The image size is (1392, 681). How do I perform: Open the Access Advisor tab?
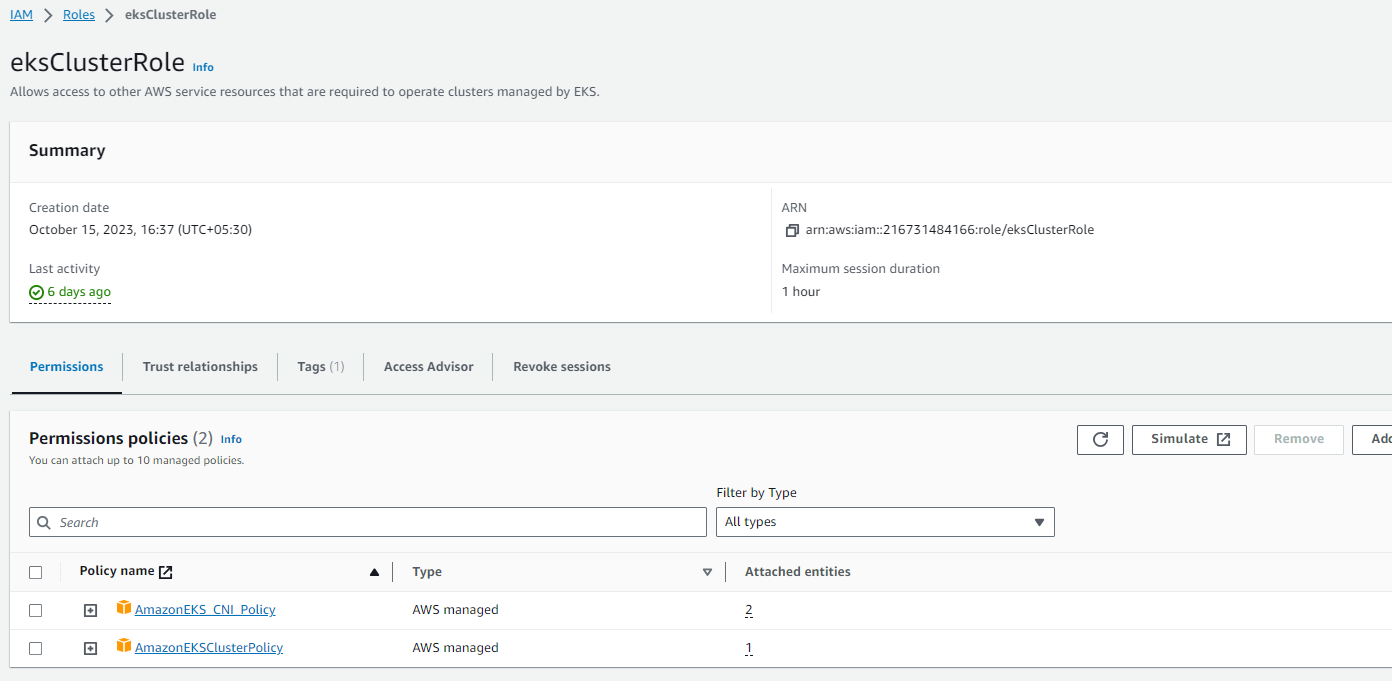(428, 367)
